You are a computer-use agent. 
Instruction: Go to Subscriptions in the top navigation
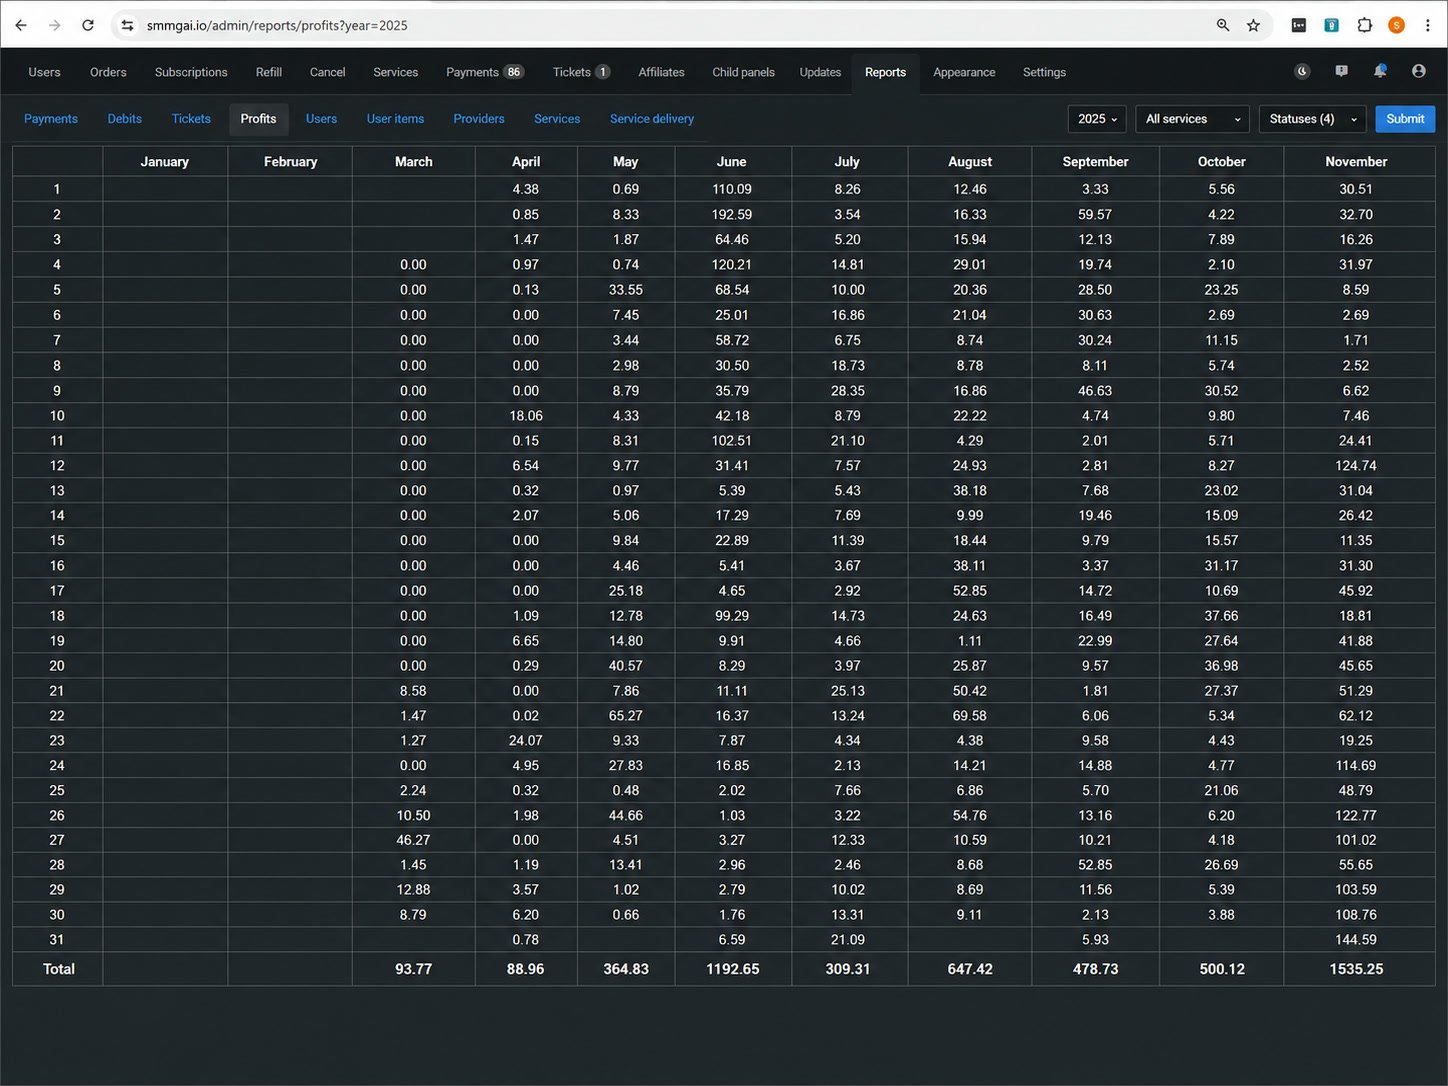(191, 72)
